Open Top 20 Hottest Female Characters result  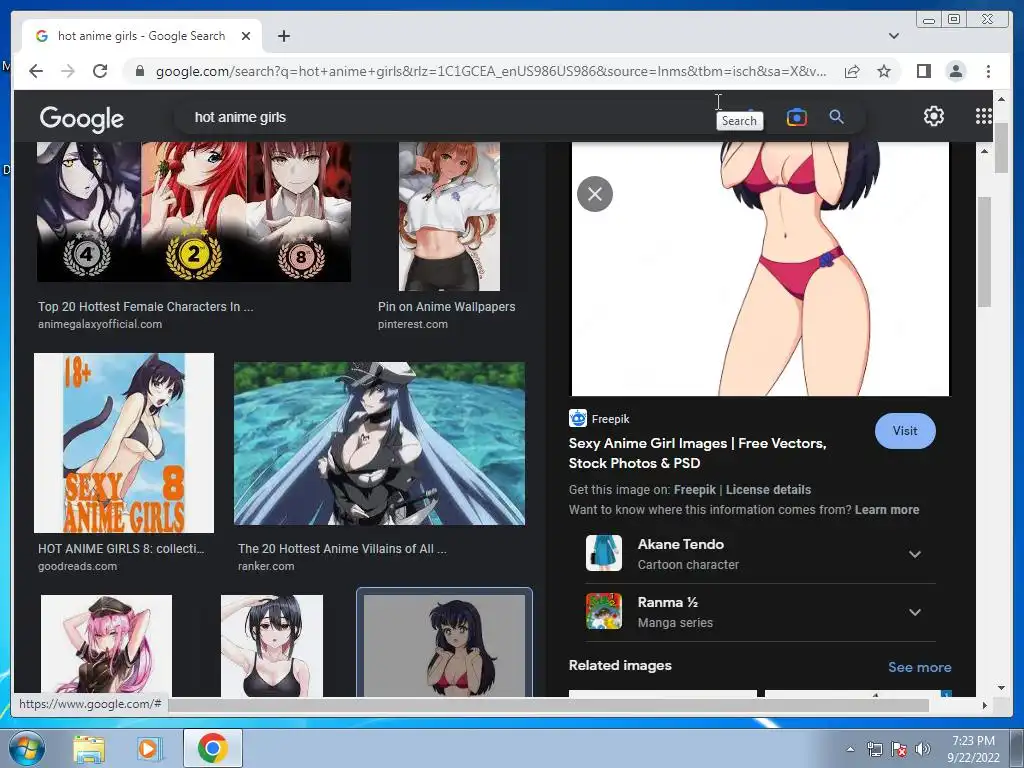click(193, 212)
